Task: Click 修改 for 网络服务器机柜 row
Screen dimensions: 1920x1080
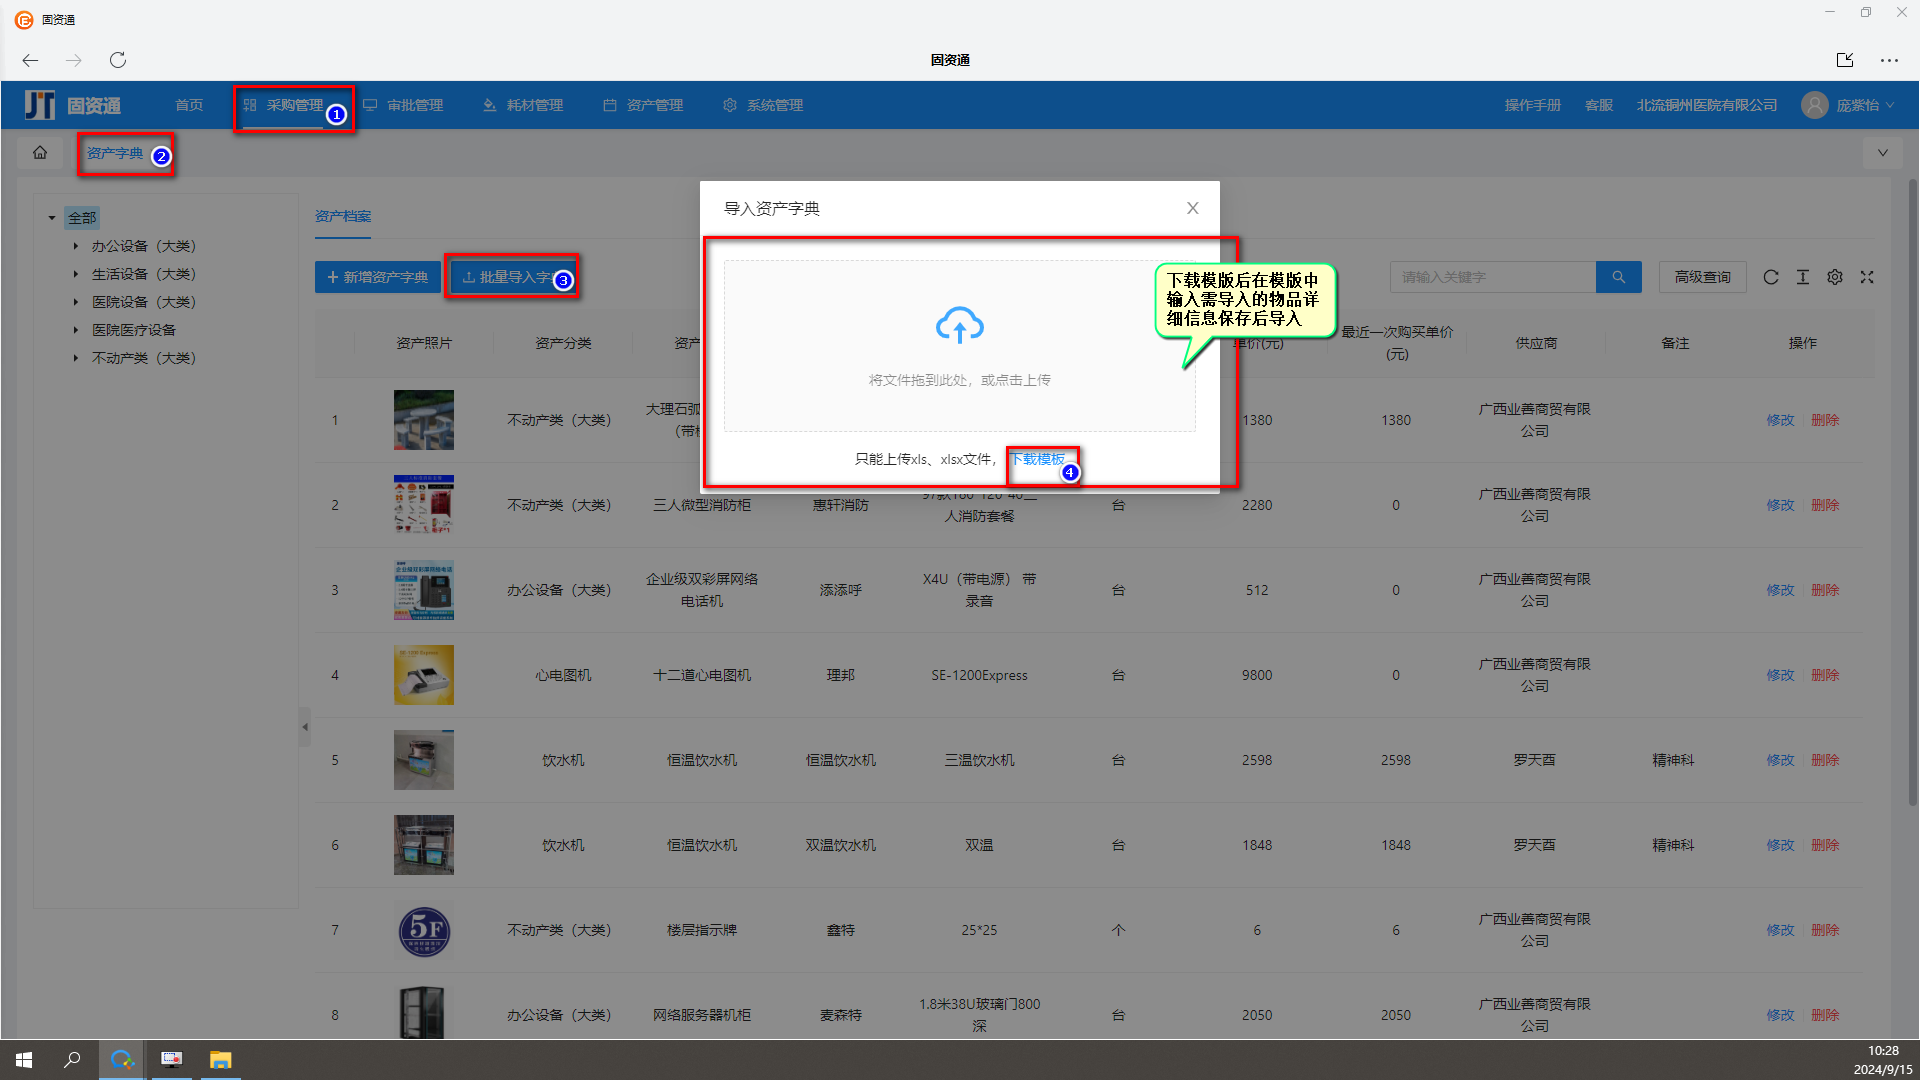Action: point(1780,1015)
